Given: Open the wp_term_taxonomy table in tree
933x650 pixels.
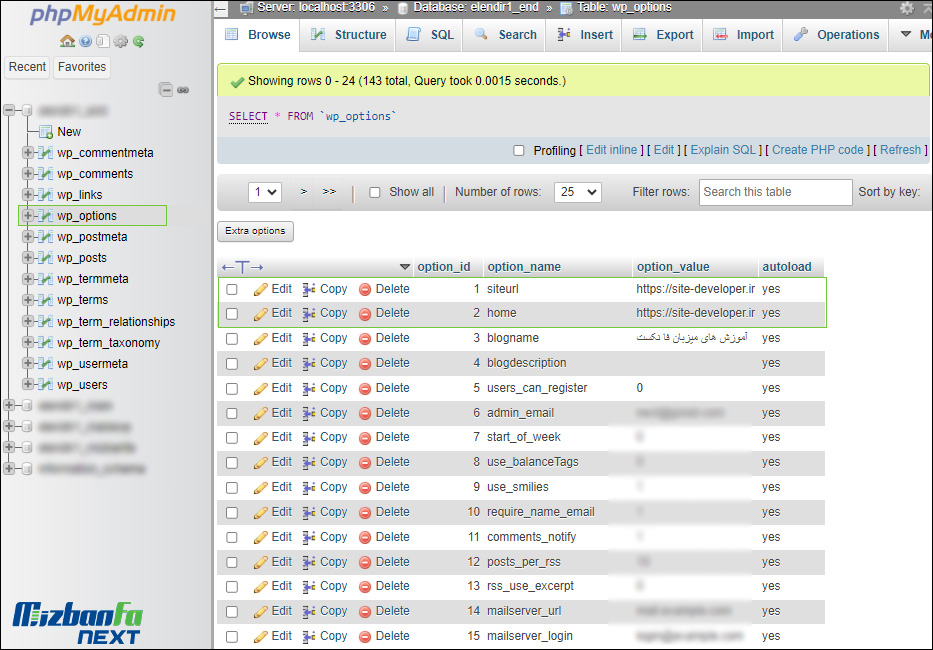Looking at the screenshot, I should [x=108, y=343].
